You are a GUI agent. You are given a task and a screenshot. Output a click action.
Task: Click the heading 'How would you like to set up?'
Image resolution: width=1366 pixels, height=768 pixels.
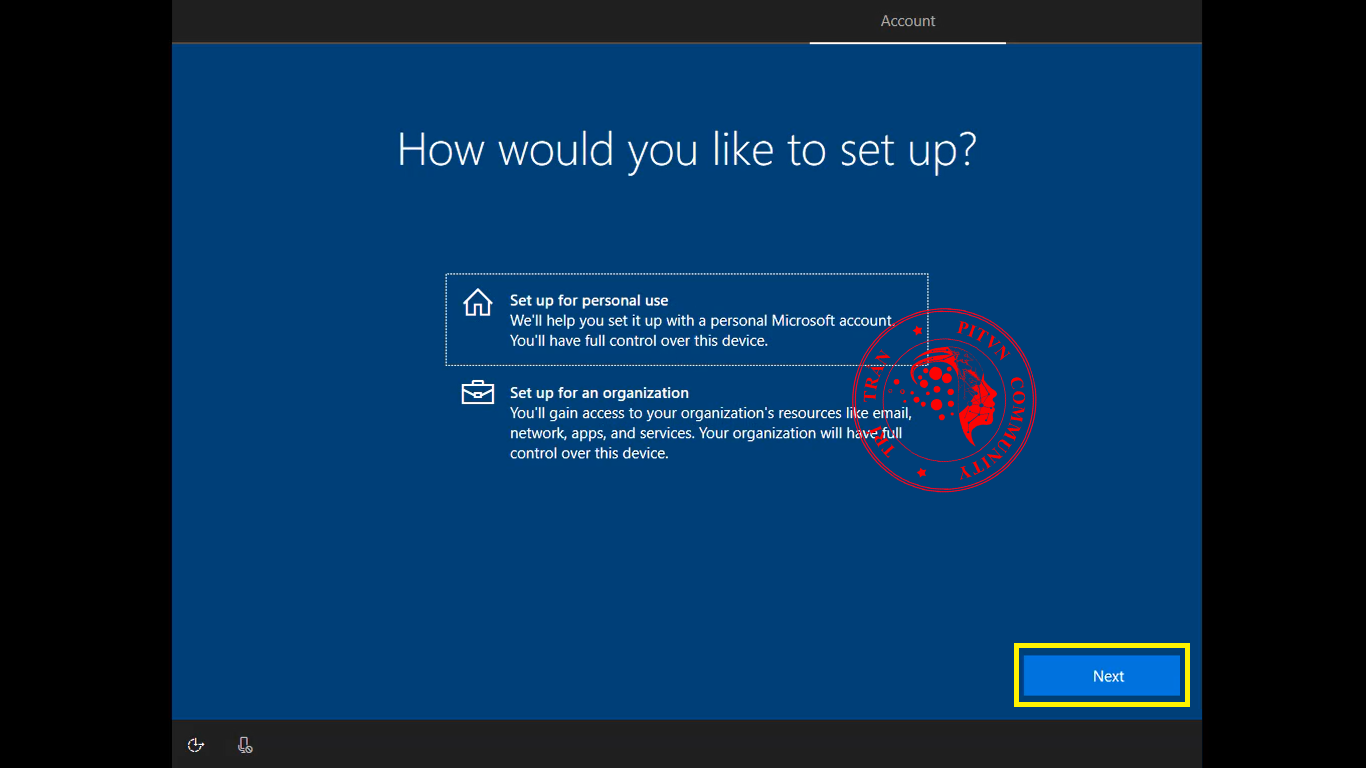click(687, 150)
